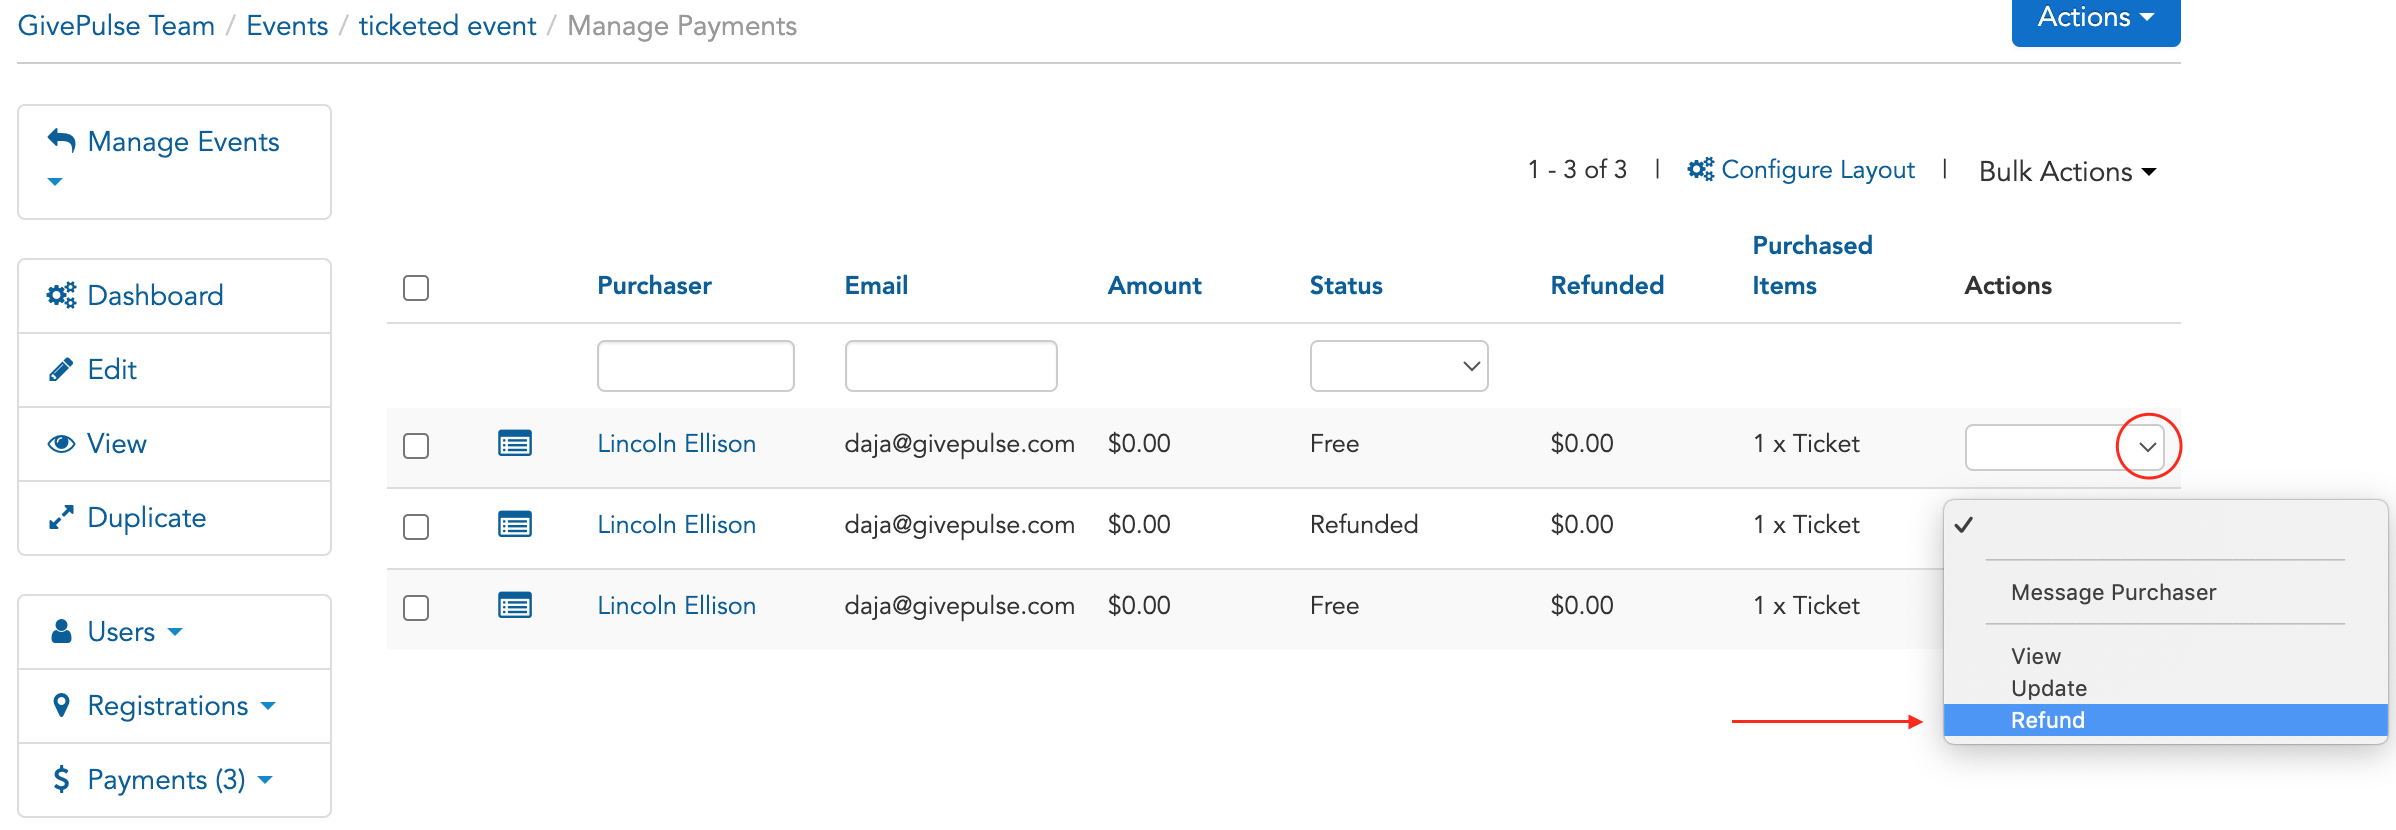Choose Refund in the actions dropdown menu

(2166, 720)
